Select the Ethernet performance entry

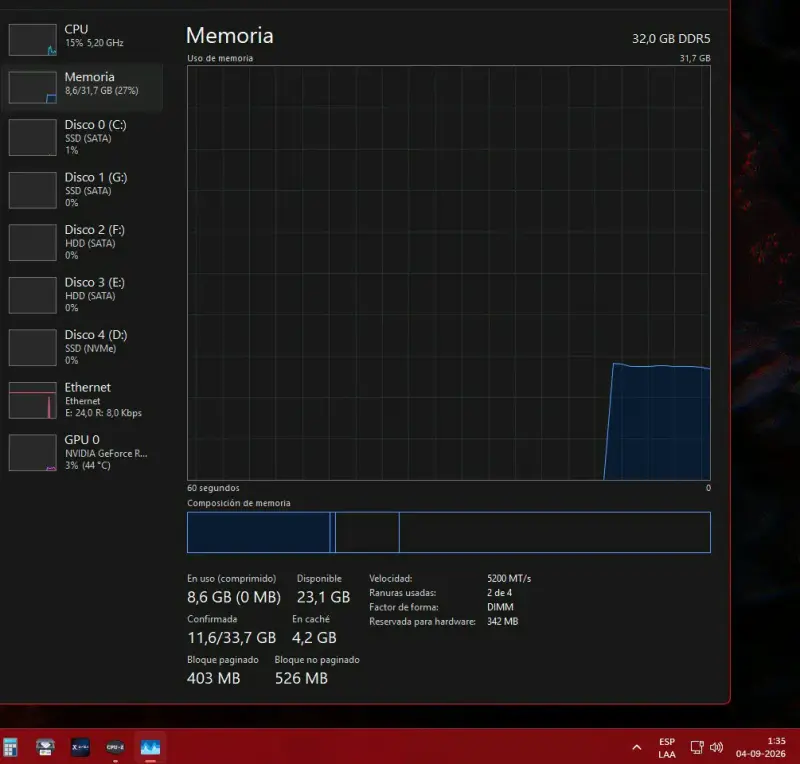[x=82, y=400]
